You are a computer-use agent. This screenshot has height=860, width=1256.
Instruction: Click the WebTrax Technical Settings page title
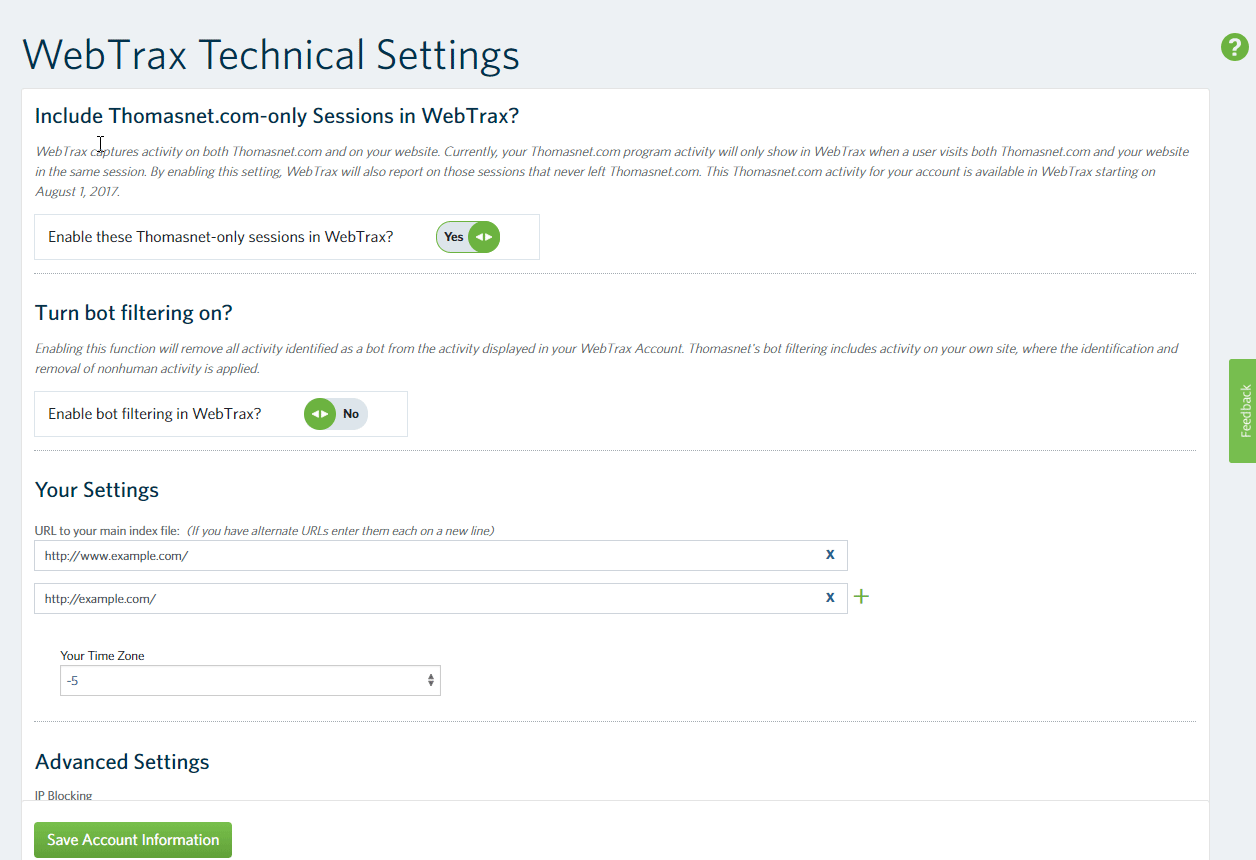click(x=271, y=55)
